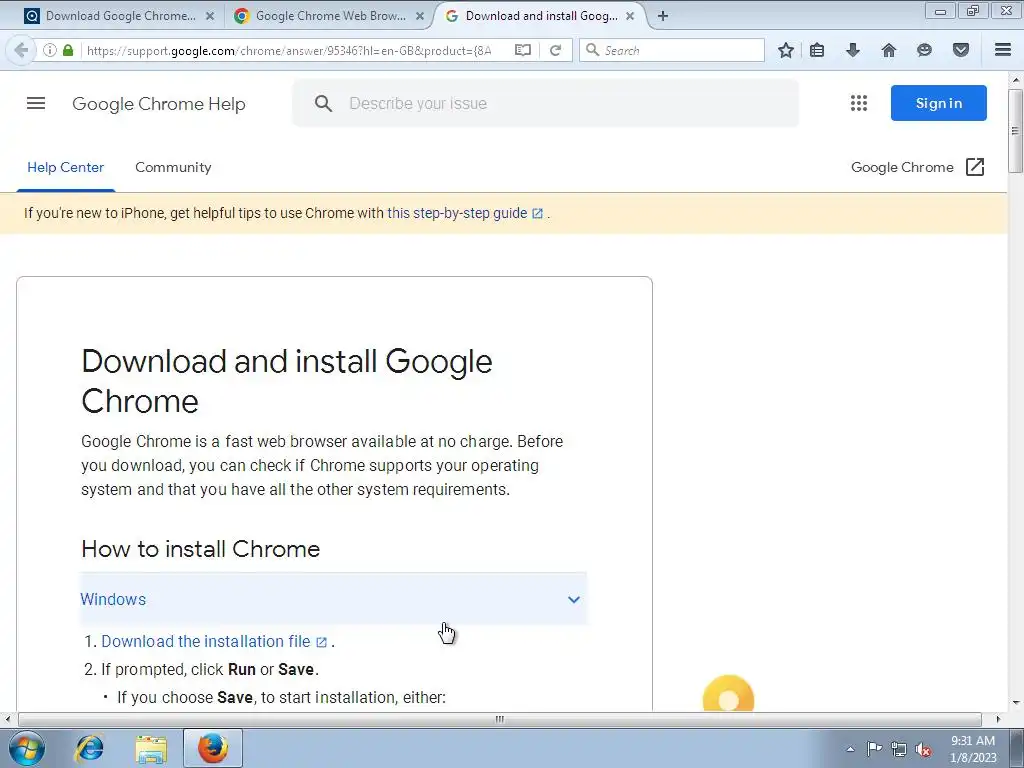Switch to Google Chrome Web Browser tab
The height and width of the screenshot is (768, 1024).
coord(330,16)
